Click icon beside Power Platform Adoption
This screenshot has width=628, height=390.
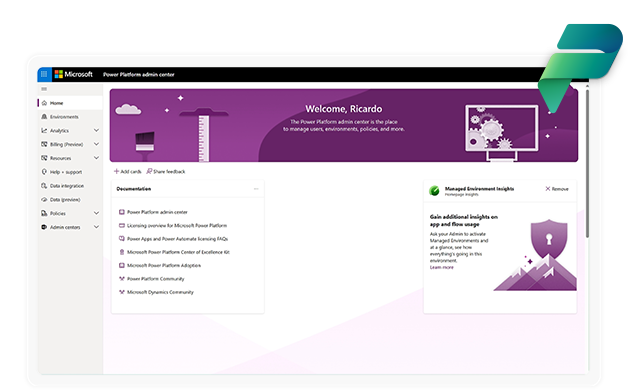click(x=122, y=265)
